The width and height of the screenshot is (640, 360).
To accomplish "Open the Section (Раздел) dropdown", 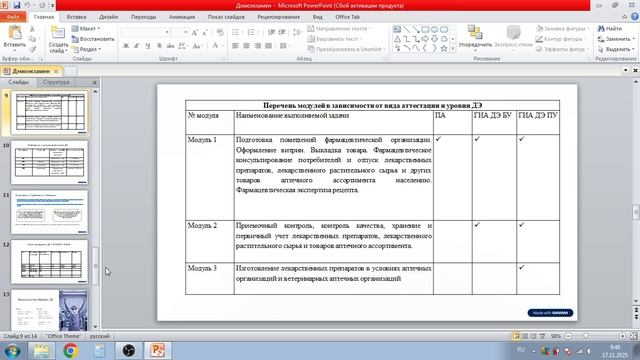I will point(87,49).
